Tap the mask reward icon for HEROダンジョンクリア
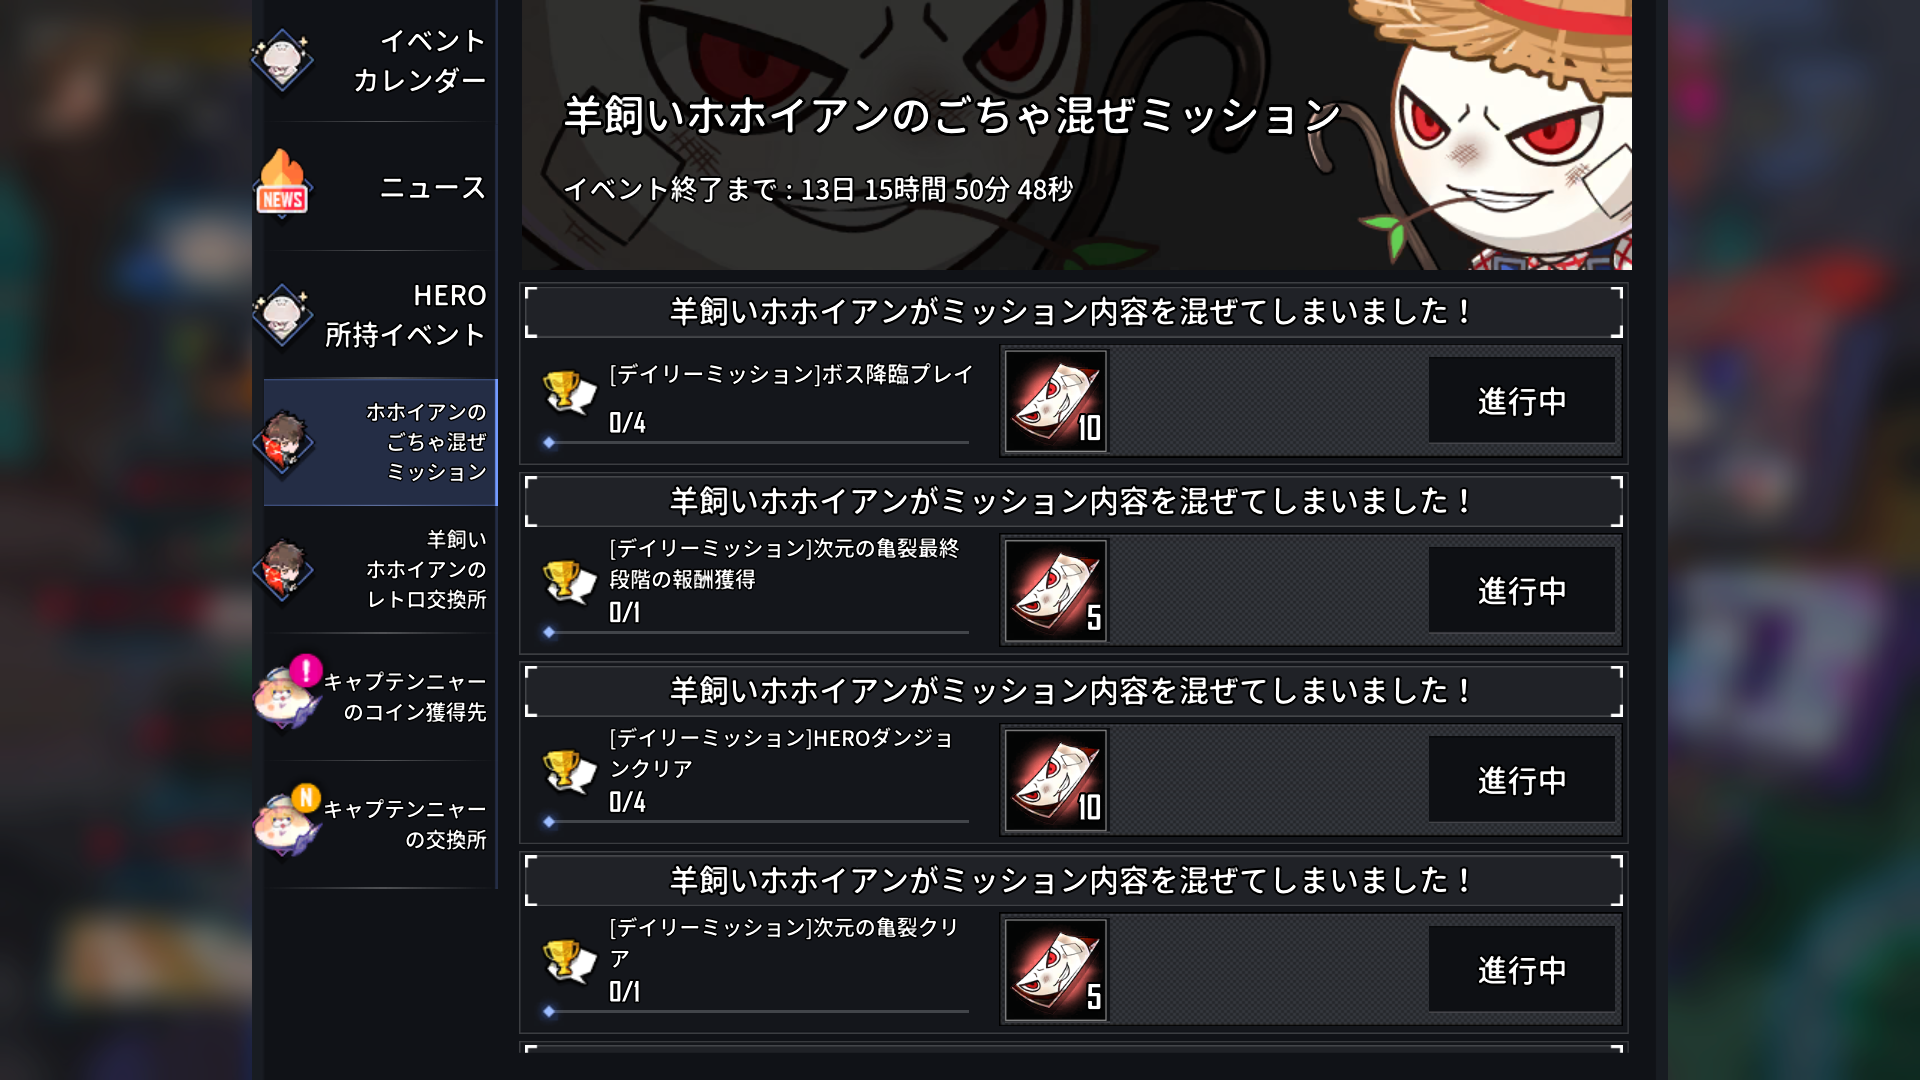 click(x=1056, y=780)
